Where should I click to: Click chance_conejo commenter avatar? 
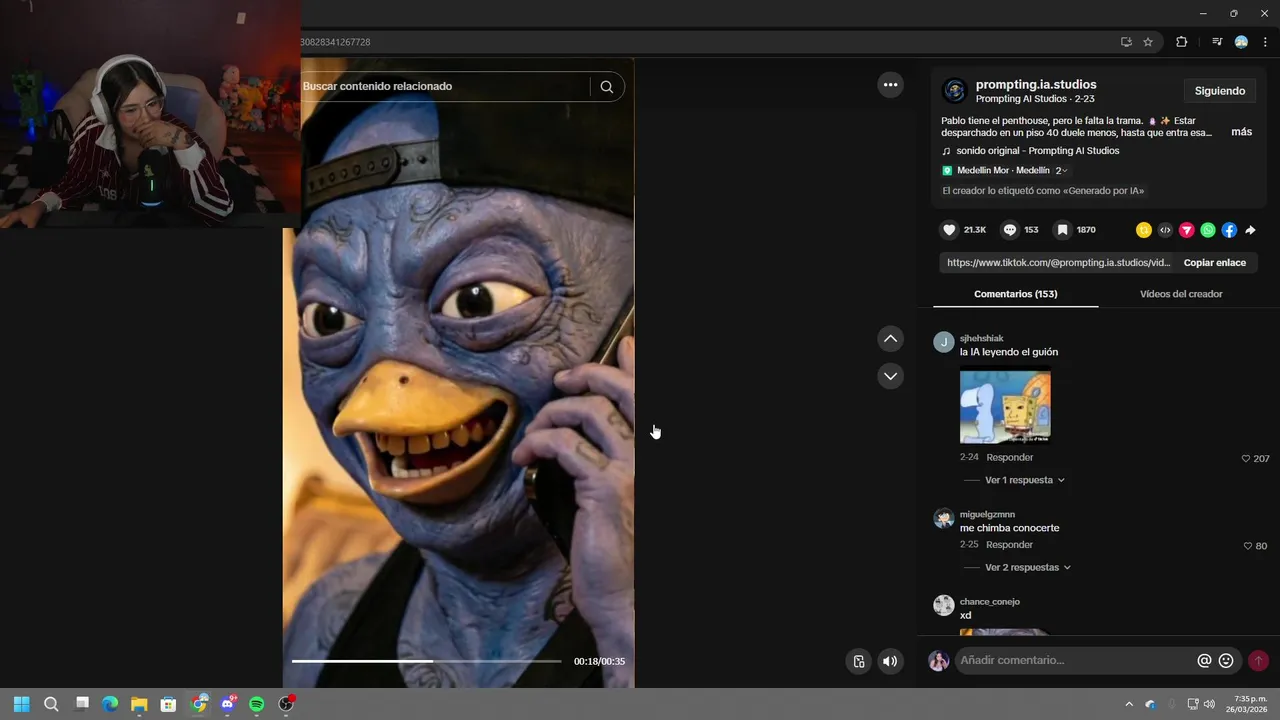coord(944,605)
